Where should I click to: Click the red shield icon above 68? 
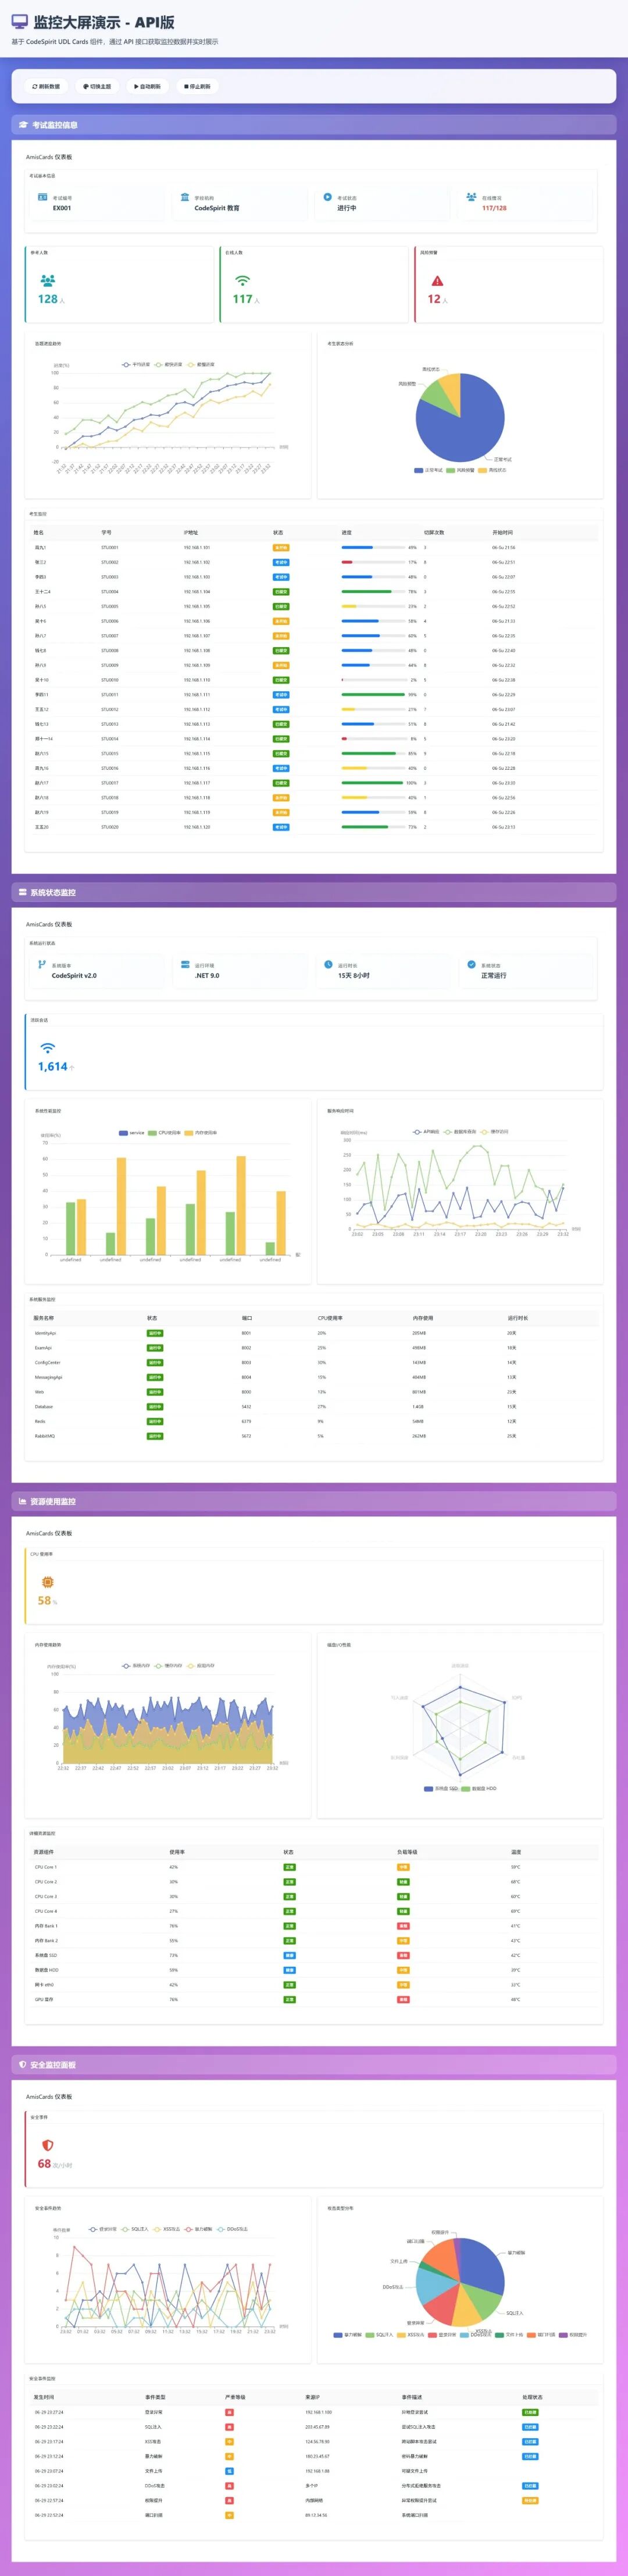47,2145
